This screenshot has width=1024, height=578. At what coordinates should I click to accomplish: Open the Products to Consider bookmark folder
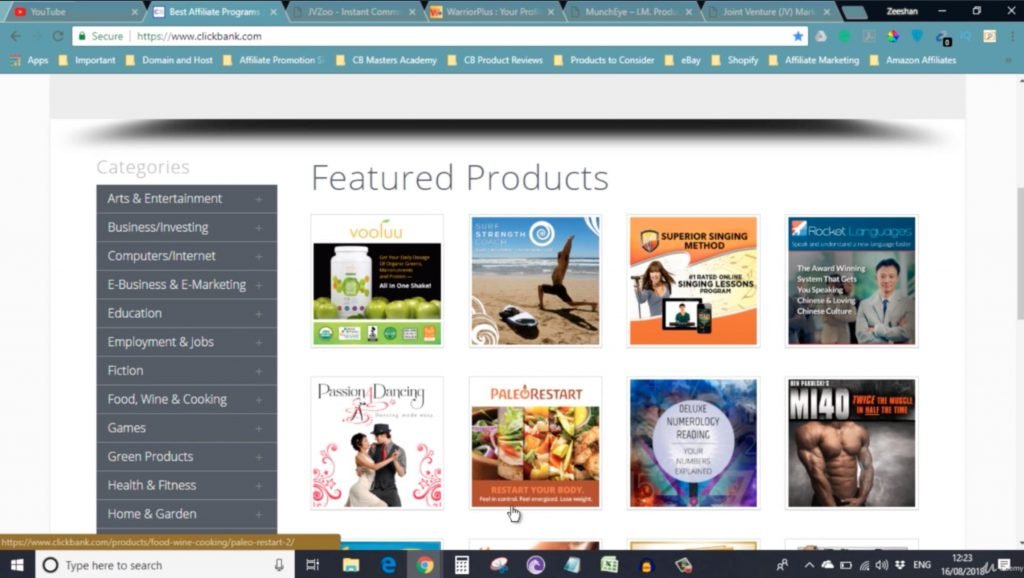pos(603,60)
